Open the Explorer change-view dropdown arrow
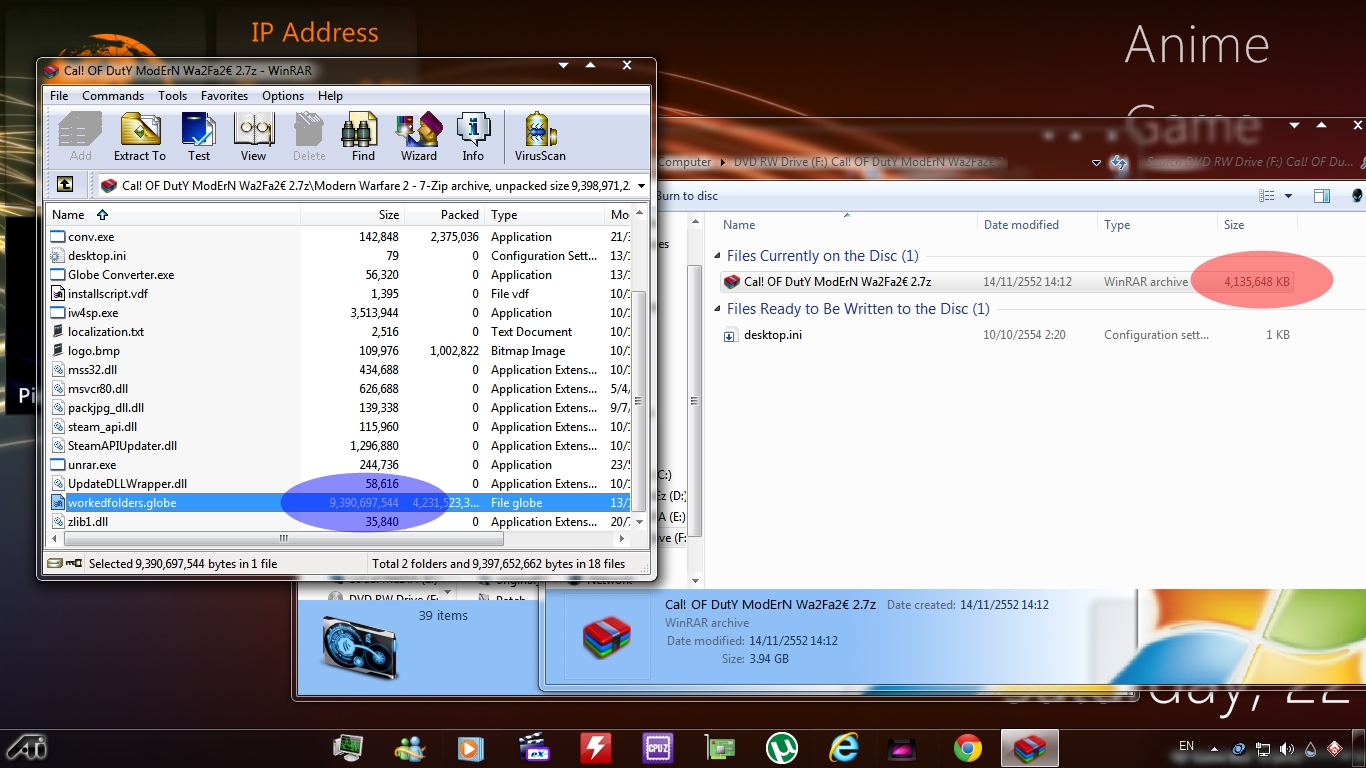The width and height of the screenshot is (1366, 768). pyautogui.click(x=1288, y=196)
